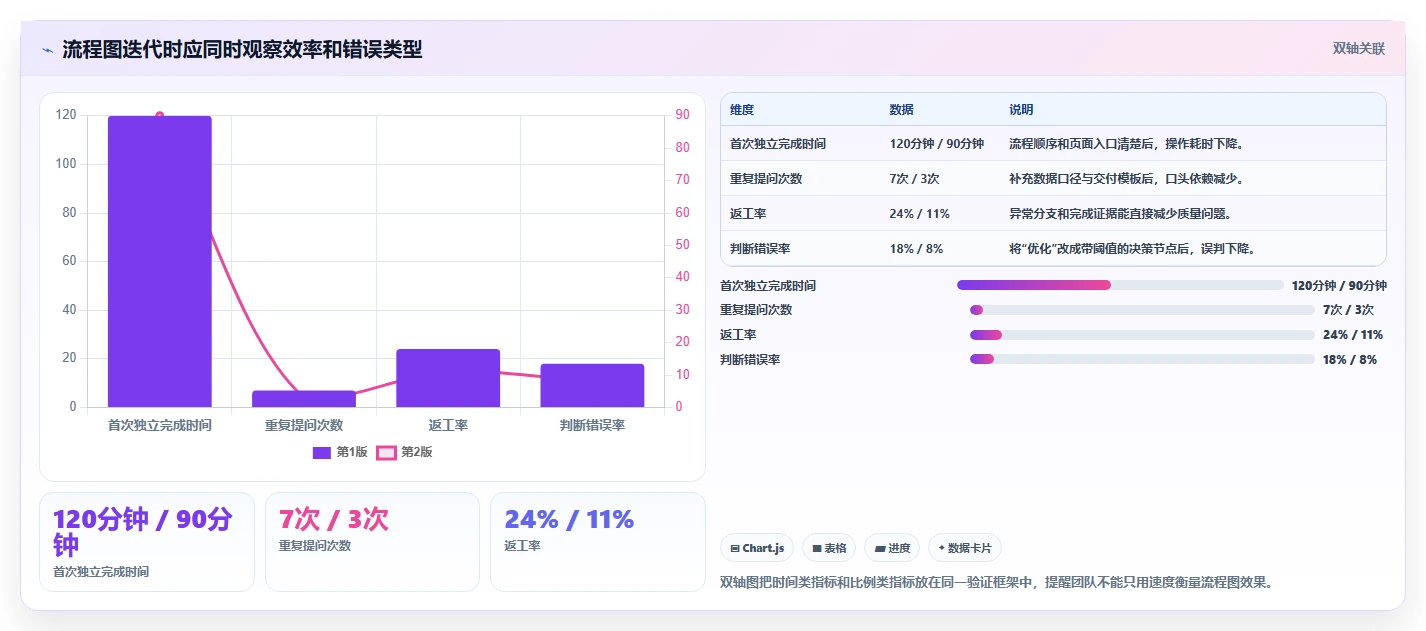1426x631 pixels.
Task: Click the 返工率 x-axis label under the chart
Action: click(x=448, y=425)
